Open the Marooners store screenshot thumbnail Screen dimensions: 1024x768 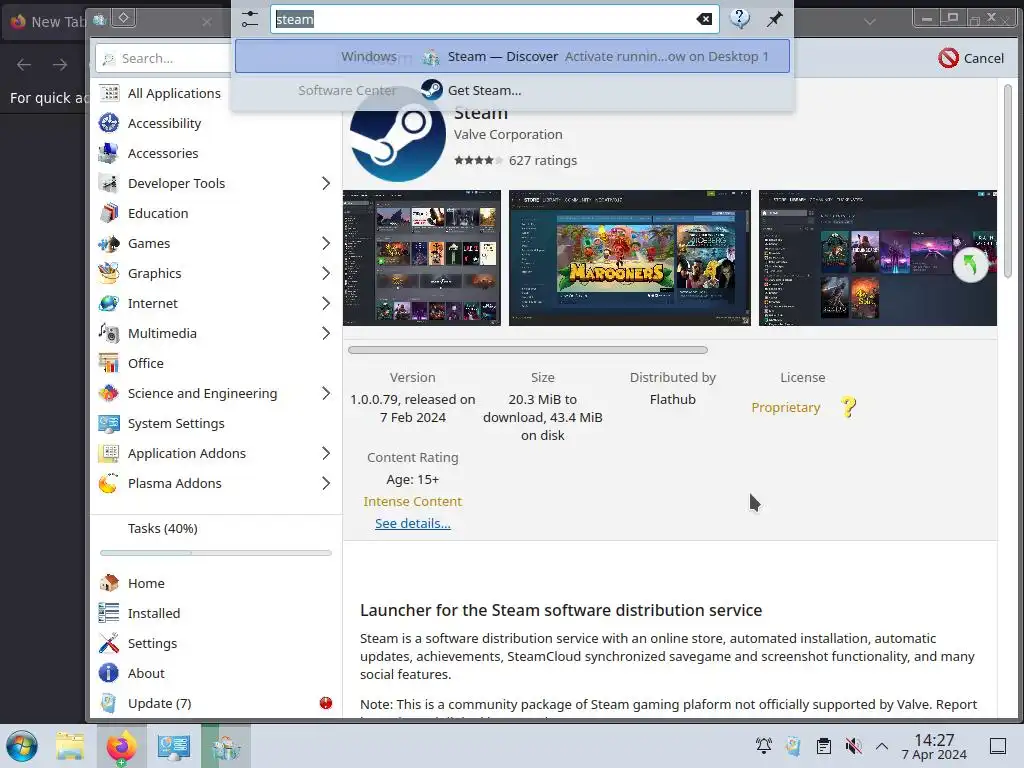click(x=630, y=258)
